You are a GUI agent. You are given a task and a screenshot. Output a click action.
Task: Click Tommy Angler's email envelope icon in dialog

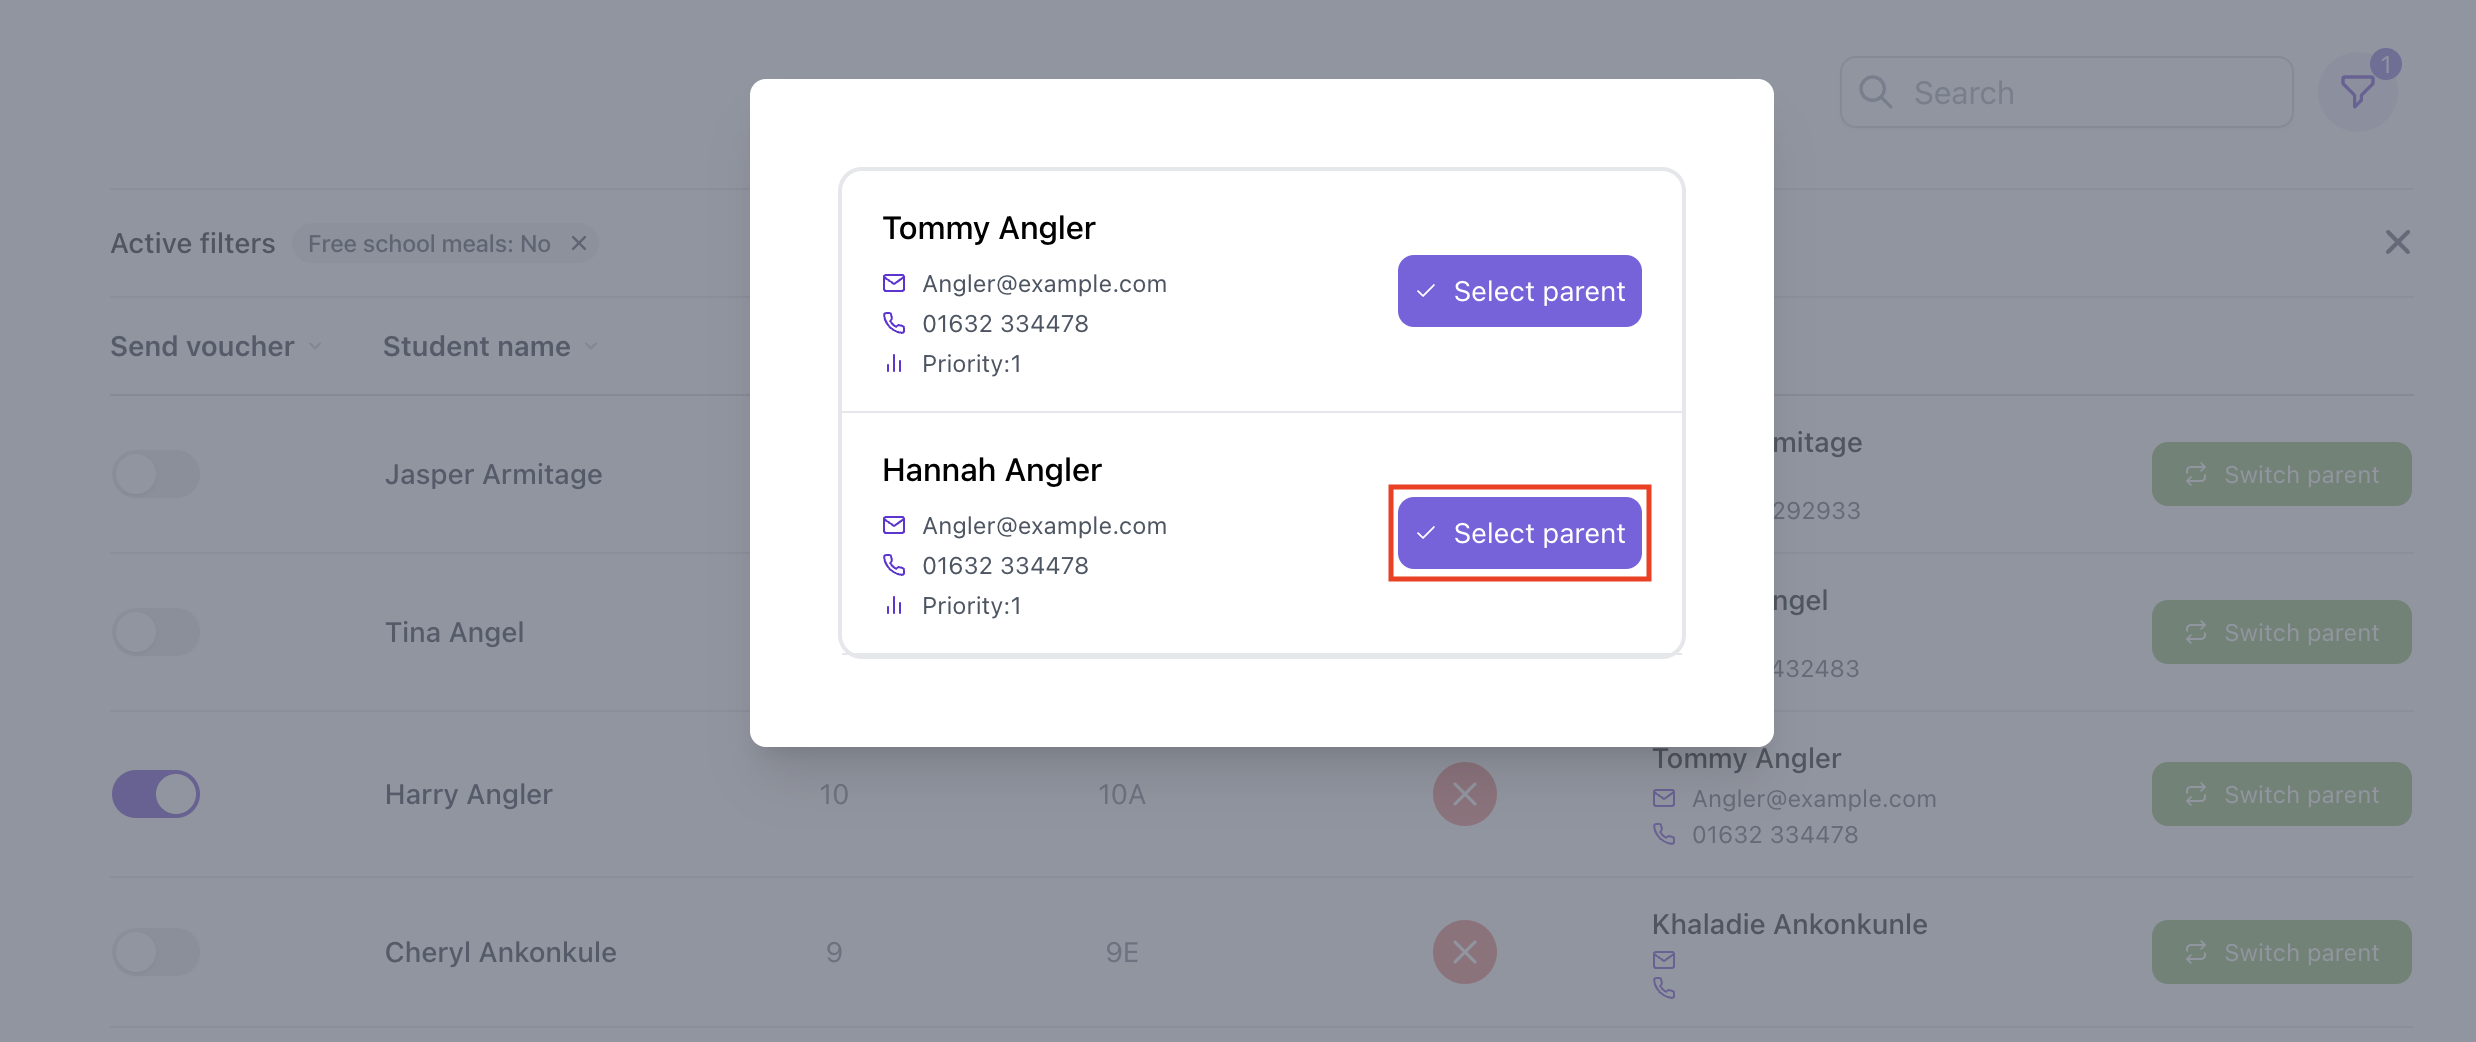894,284
